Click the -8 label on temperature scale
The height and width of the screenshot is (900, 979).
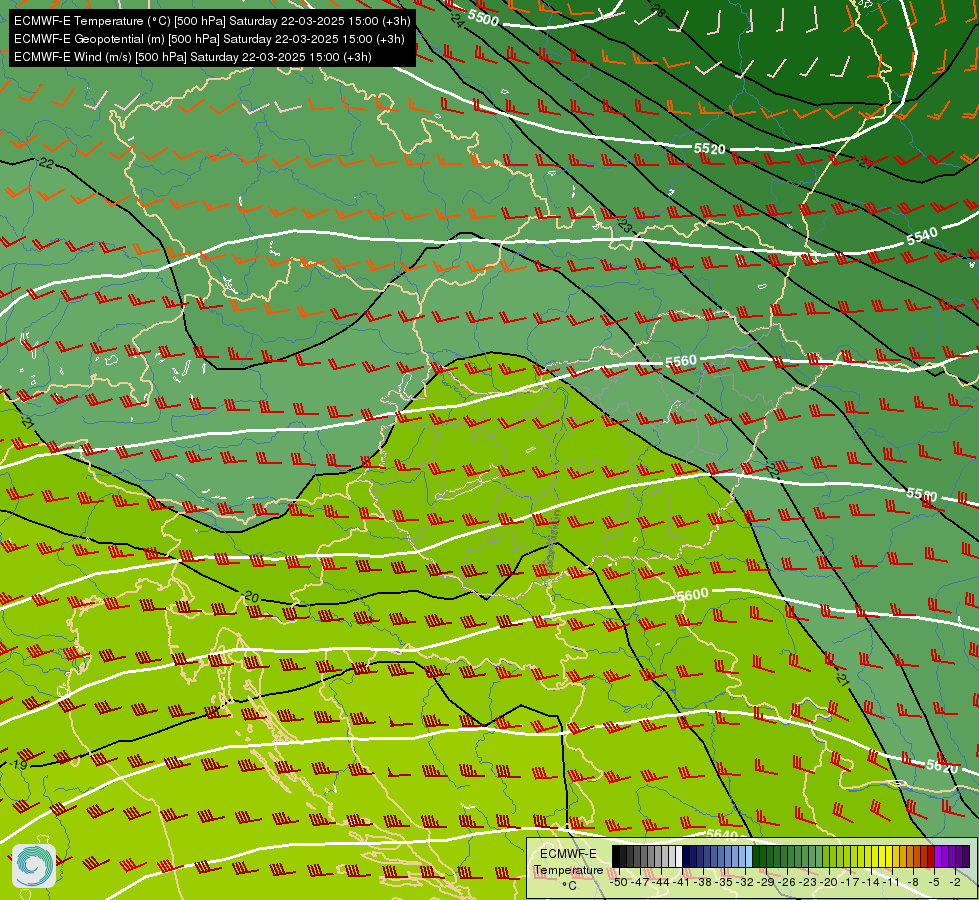pyautogui.click(x=913, y=882)
